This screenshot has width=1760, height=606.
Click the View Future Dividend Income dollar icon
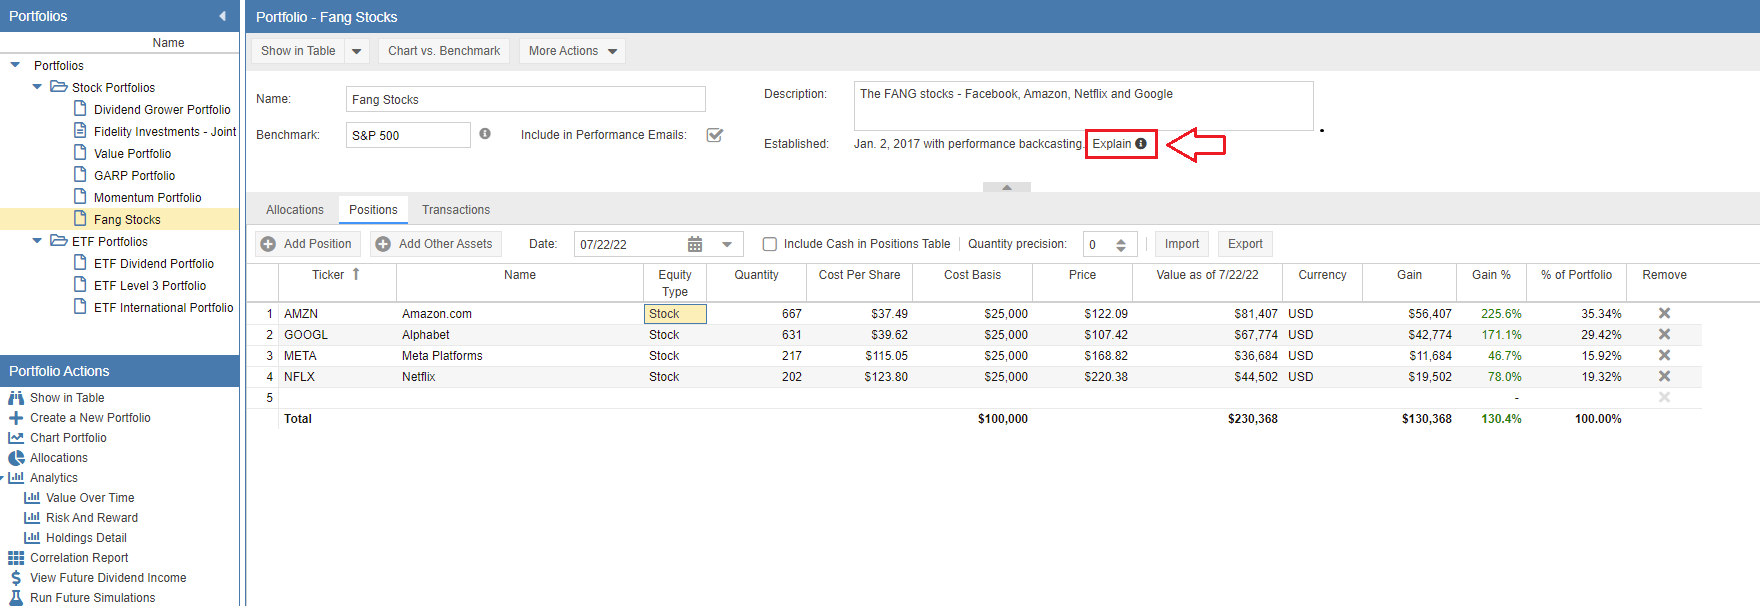(x=16, y=578)
